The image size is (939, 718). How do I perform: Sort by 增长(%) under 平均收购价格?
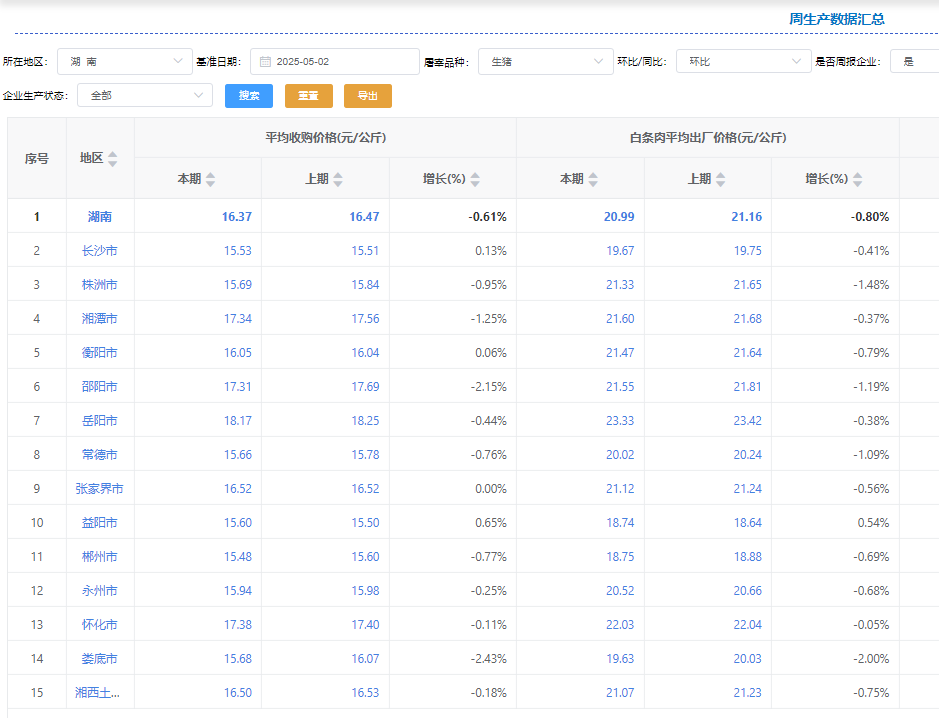475,179
